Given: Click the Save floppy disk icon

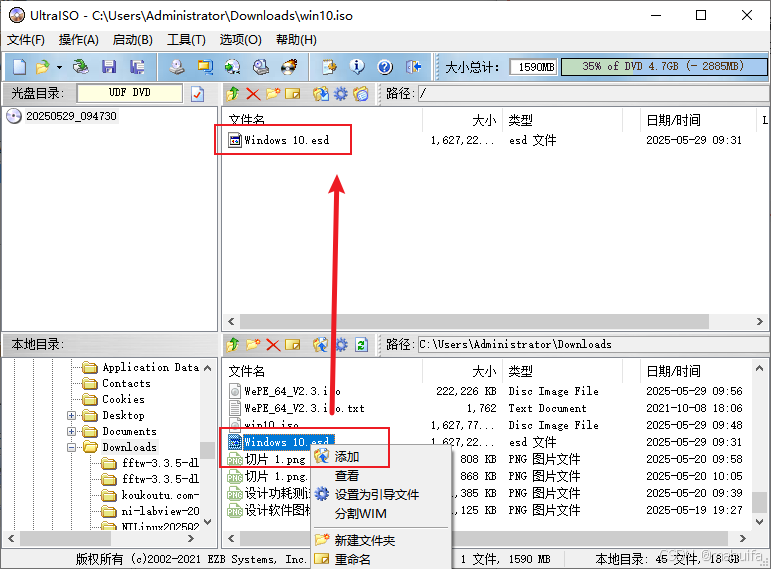Looking at the screenshot, I should 109,66.
